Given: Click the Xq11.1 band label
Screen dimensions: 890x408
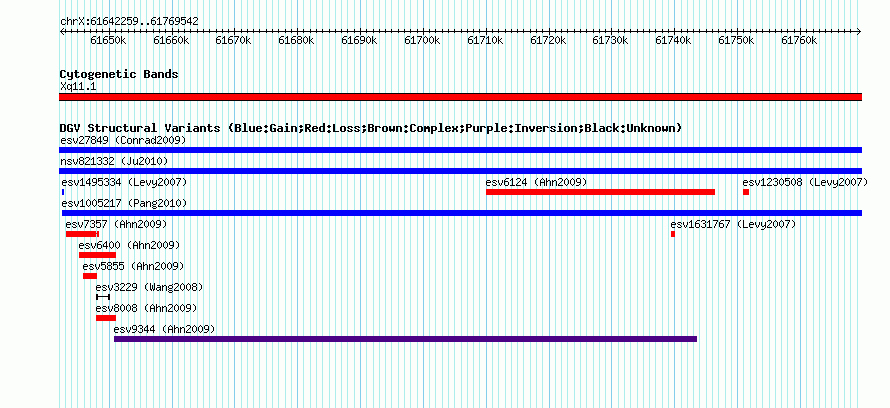Looking at the screenshot, I should 78,86.
